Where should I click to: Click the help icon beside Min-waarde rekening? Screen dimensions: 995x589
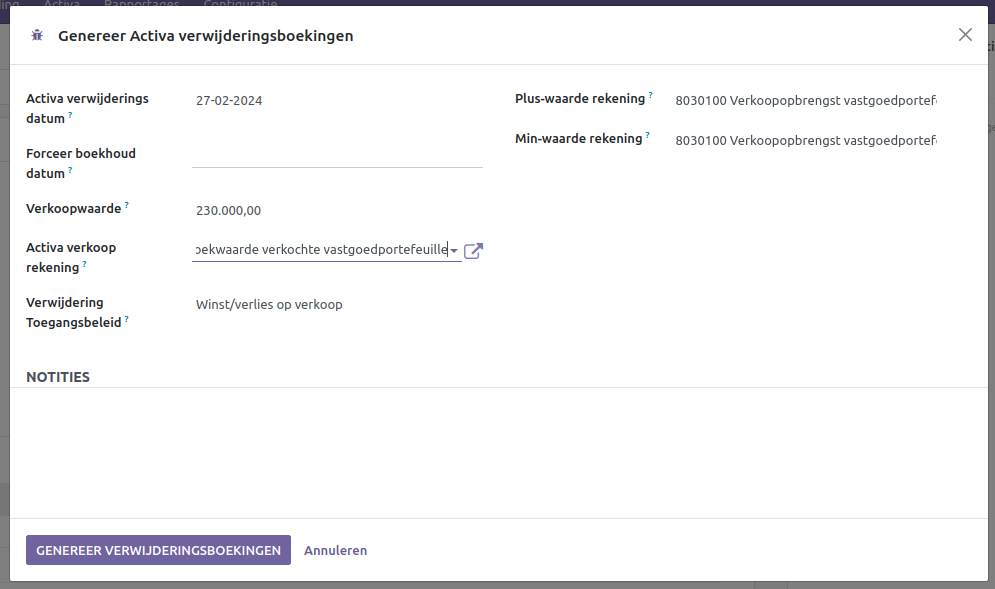click(647, 135)
